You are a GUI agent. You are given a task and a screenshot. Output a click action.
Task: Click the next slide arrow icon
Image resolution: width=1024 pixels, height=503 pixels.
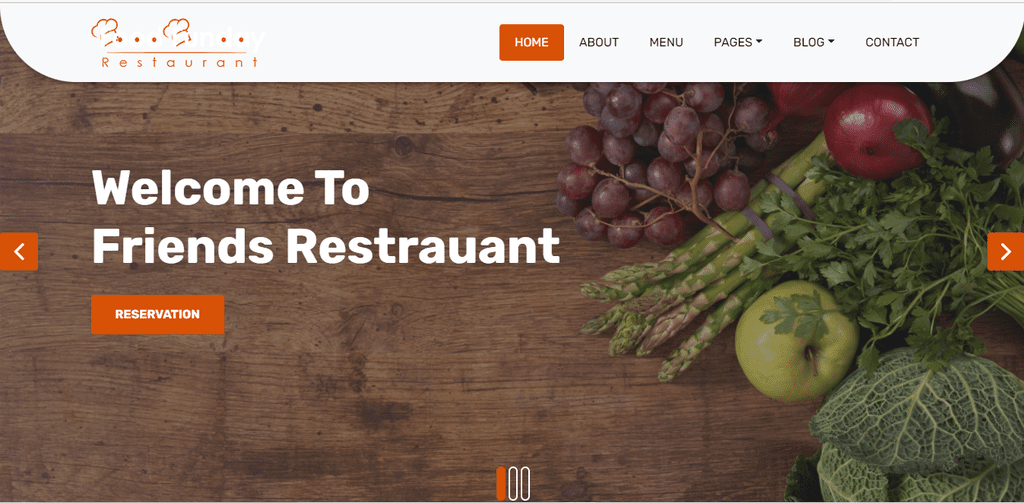pos(1006,252)
